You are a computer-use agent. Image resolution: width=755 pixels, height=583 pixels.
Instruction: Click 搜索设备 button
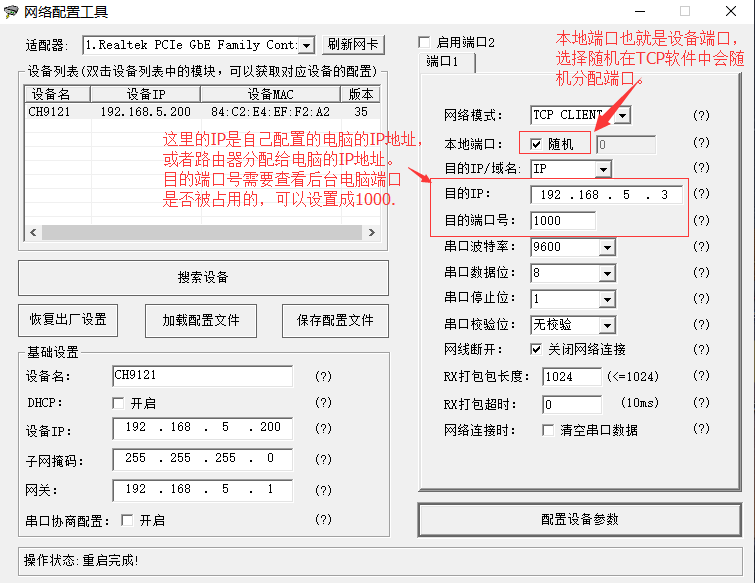click(203, 278)
